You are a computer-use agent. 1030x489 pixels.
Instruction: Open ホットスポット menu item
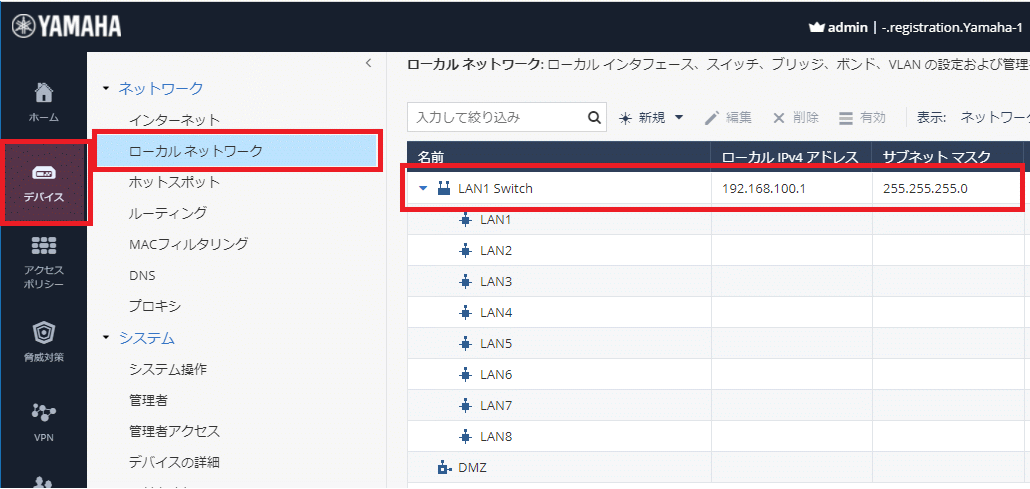pyautogui.click(x=174, y=182)
